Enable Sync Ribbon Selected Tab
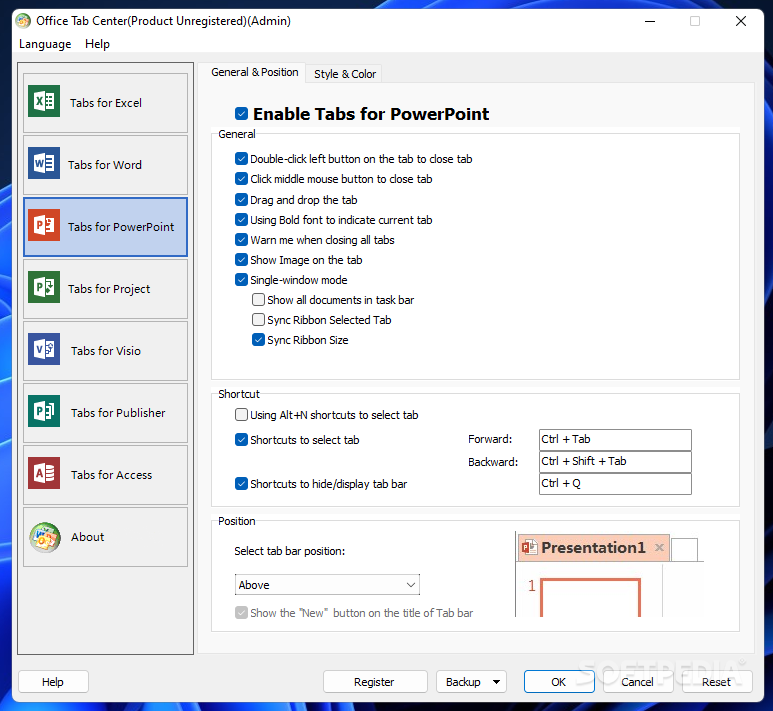This screenshot has height=711, width=773. pos(258,320)
